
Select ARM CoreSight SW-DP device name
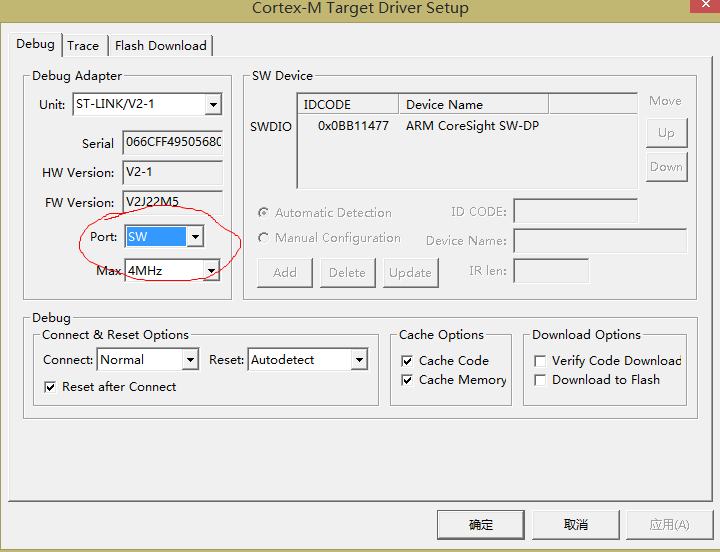[472, 126]
